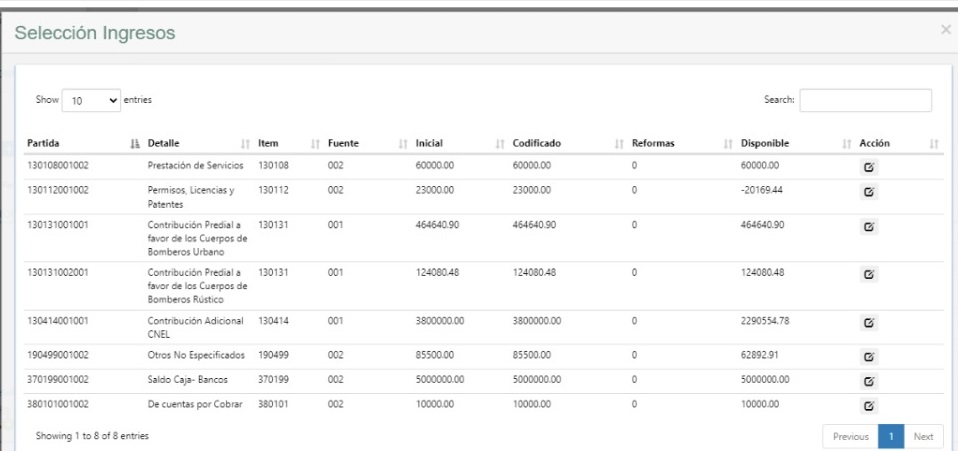Click edit icon for Otros No Especificados row
Image resolution: width=958 pixels, height=451 pixels.
pyautogui.click(x=869, y=357)
